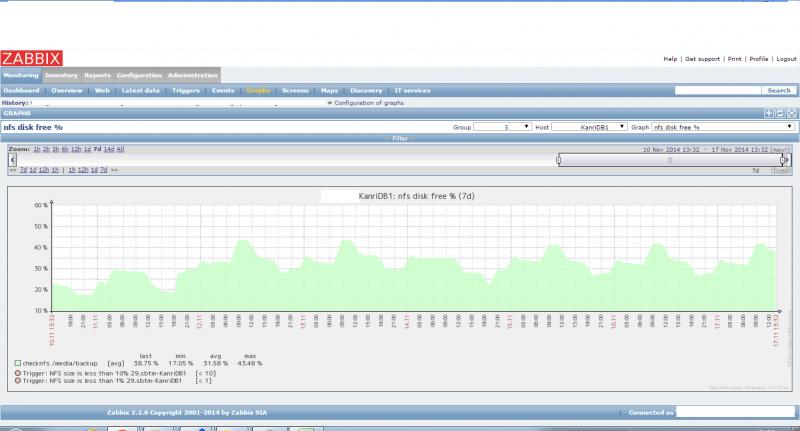Click the fullscreen icon in Graphs header
Image resolution: width=800 pixels, height=431 pixels.
[x=791, y=114]
